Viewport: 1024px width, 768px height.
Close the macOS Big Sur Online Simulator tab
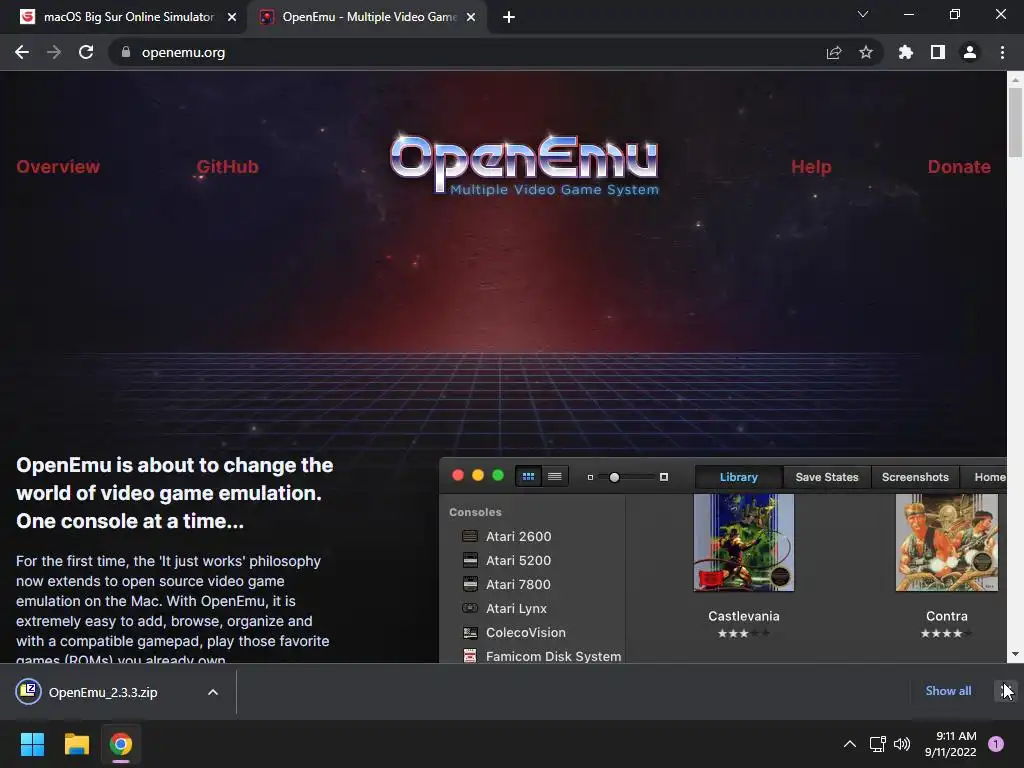click(232, 17)
